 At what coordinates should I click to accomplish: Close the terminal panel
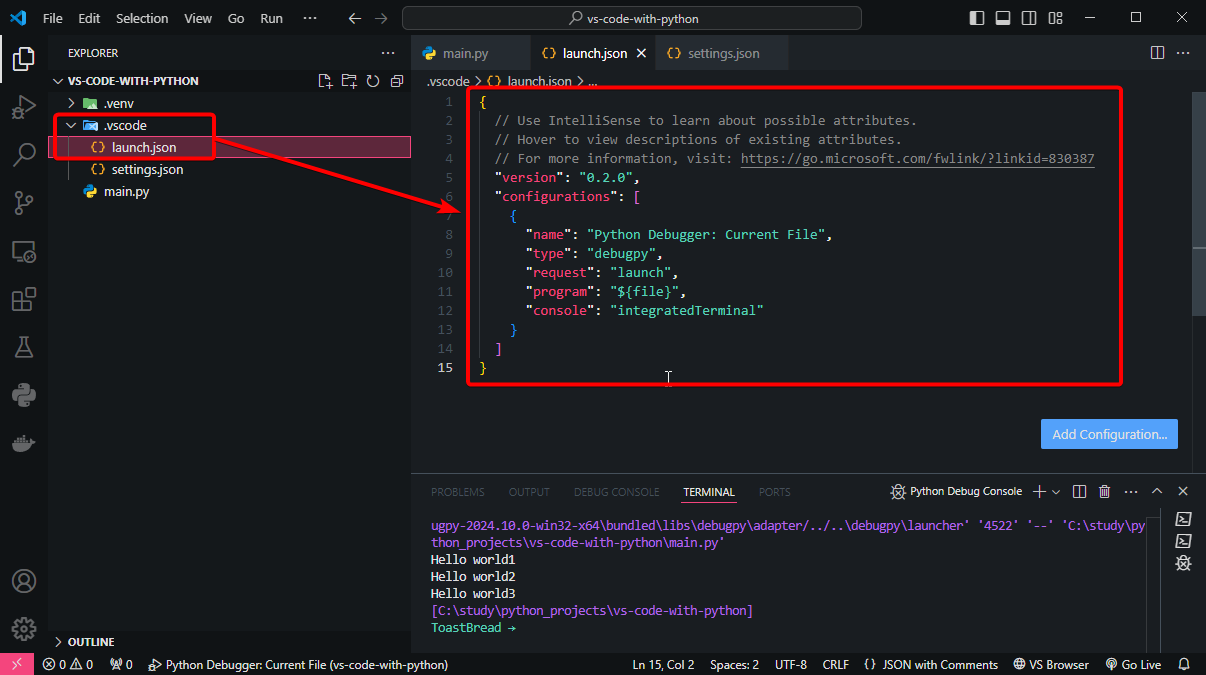point(1183,491)
